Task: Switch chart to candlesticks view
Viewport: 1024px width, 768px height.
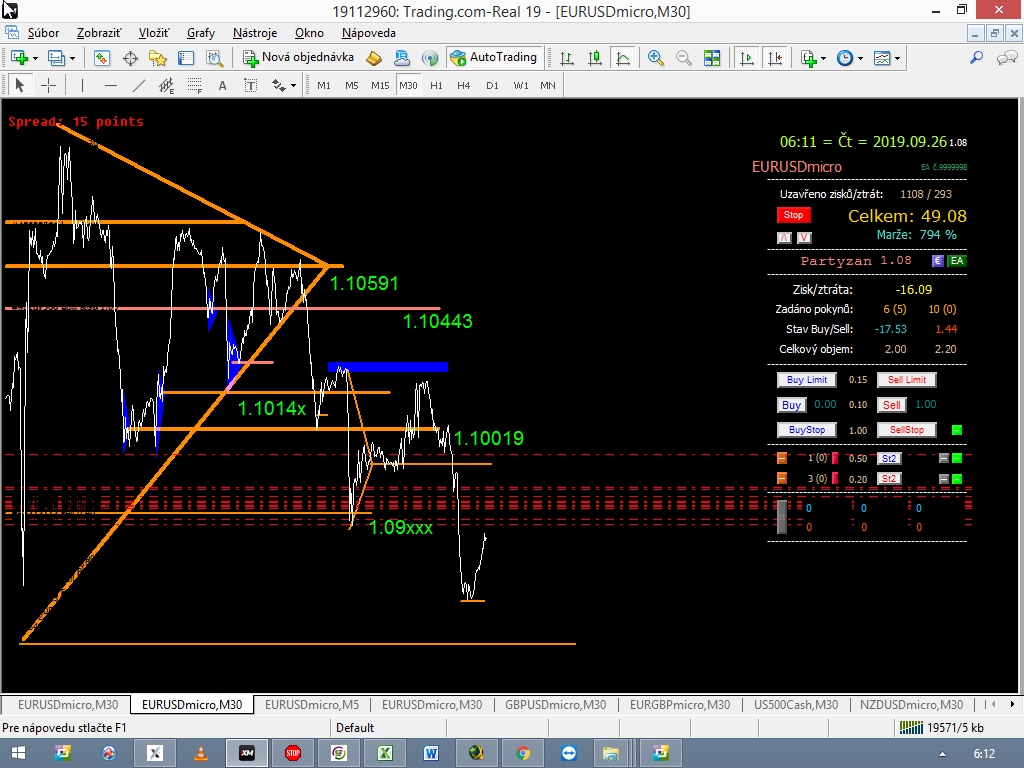Action: pyautogui.click(x=595, y=58)
